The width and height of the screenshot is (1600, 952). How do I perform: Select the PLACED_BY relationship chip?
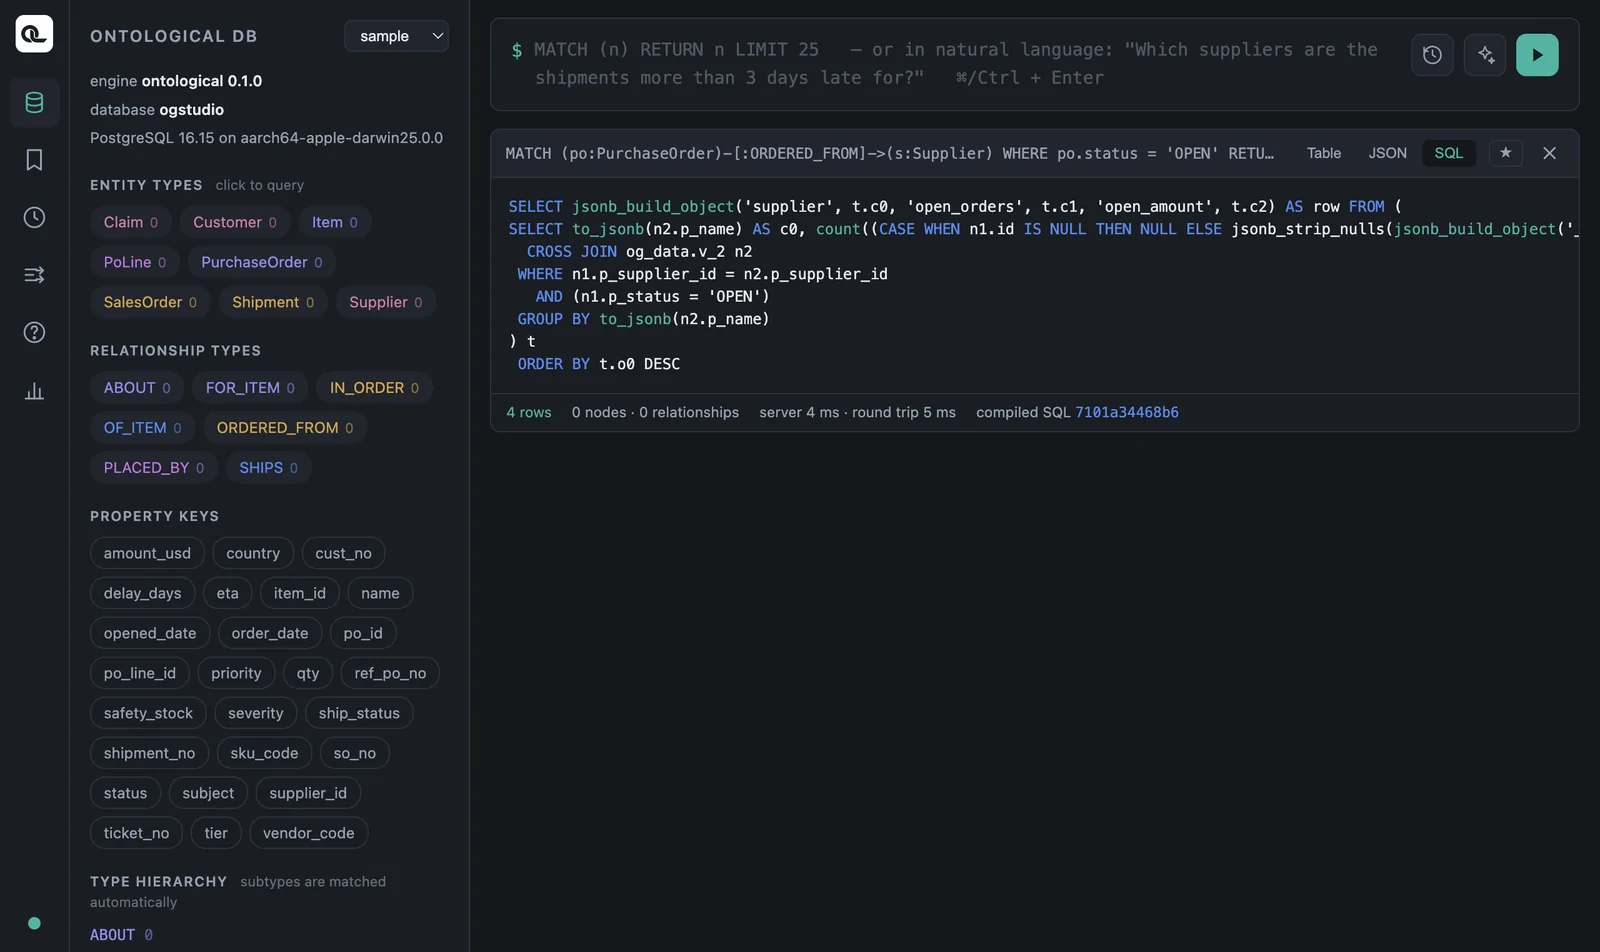tap(154, 468)
